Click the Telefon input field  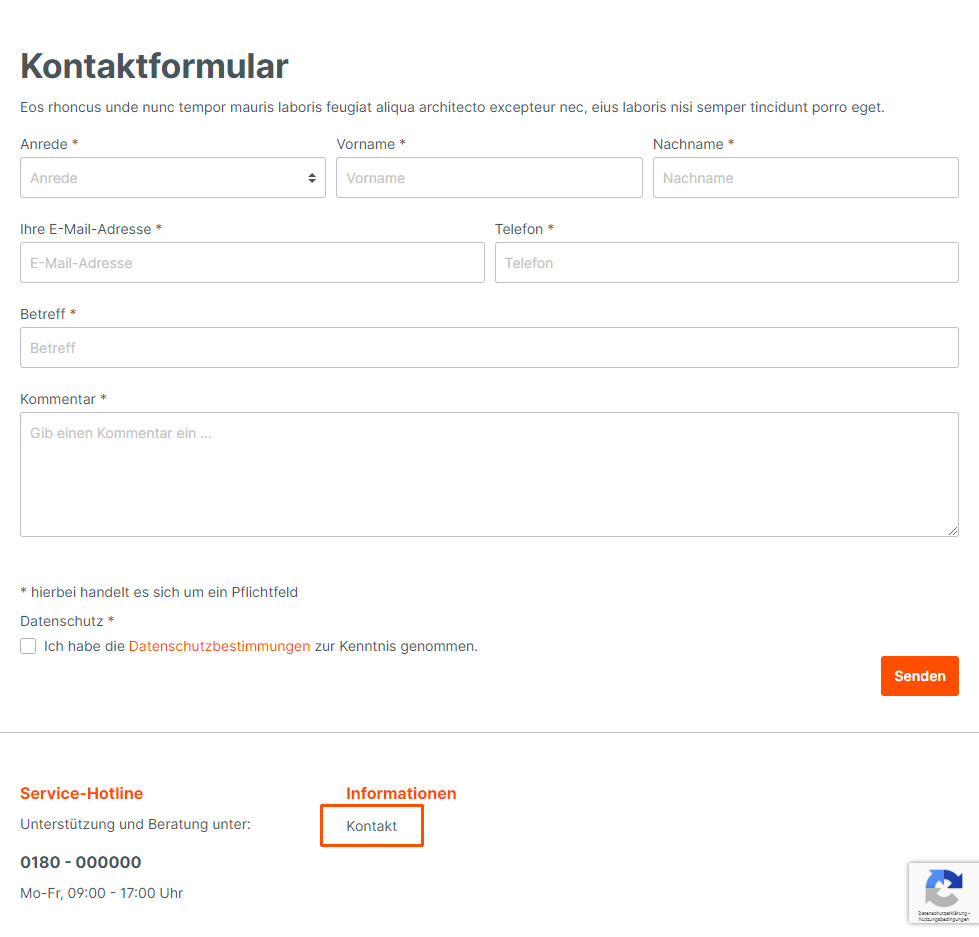(726, 263)
